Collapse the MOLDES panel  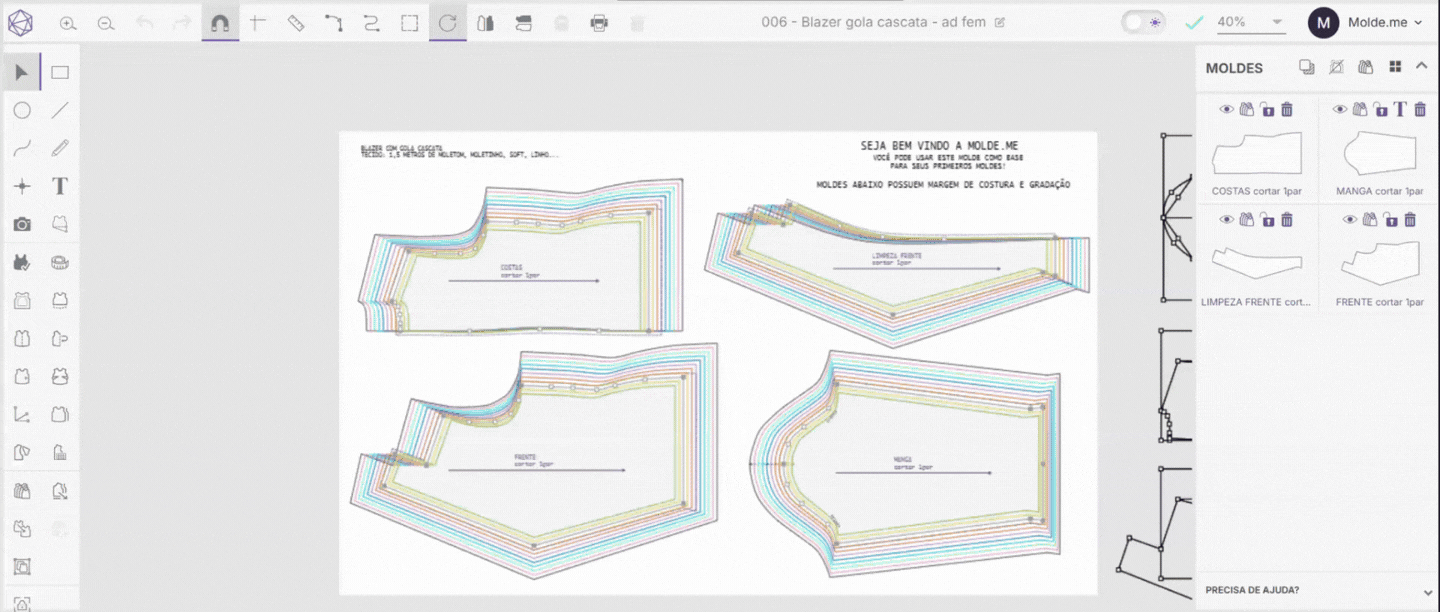tap(1421, 67)
